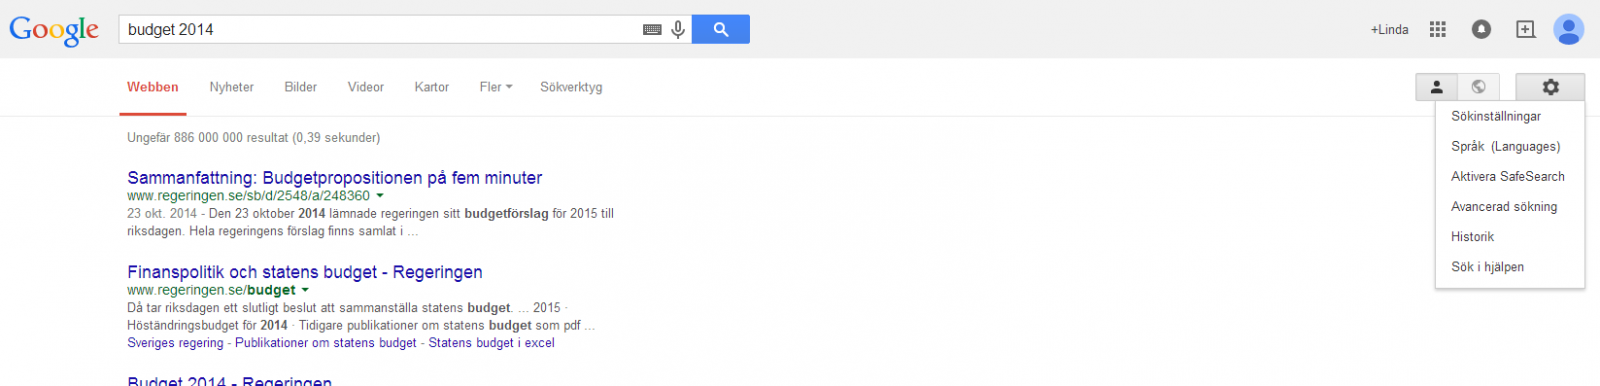Open Finanspolitik och statens budget result
The height and width of the screenshot is (386, 1600).
click(305, 272)
